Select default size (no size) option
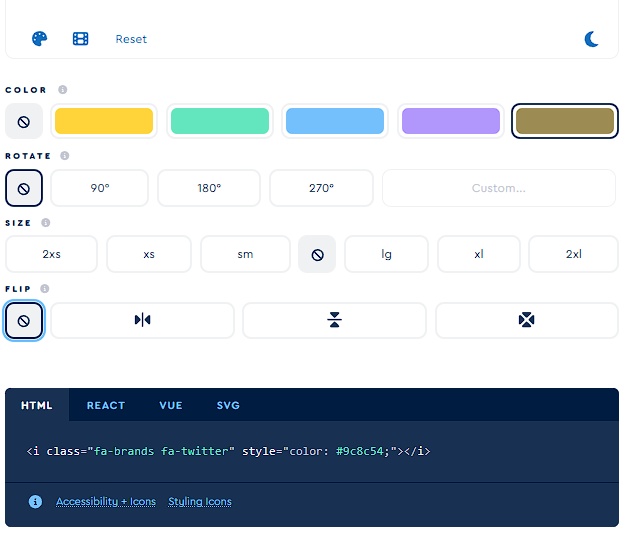The height and width of the screenshot is (535, 621). point(317,254)
